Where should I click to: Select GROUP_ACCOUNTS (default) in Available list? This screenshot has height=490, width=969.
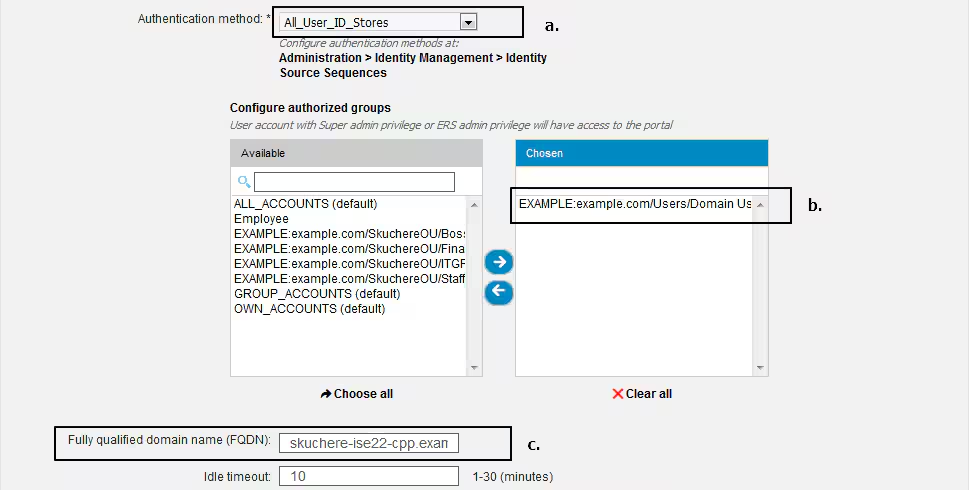tap(316, 294)
